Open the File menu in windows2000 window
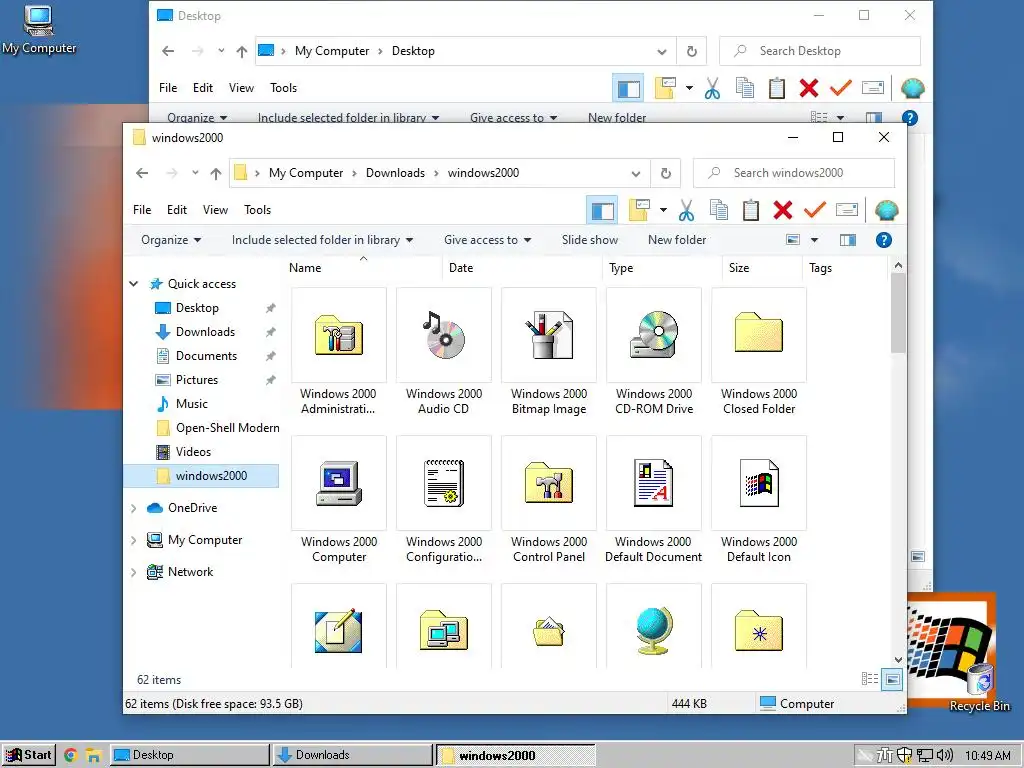 [142, 210]
